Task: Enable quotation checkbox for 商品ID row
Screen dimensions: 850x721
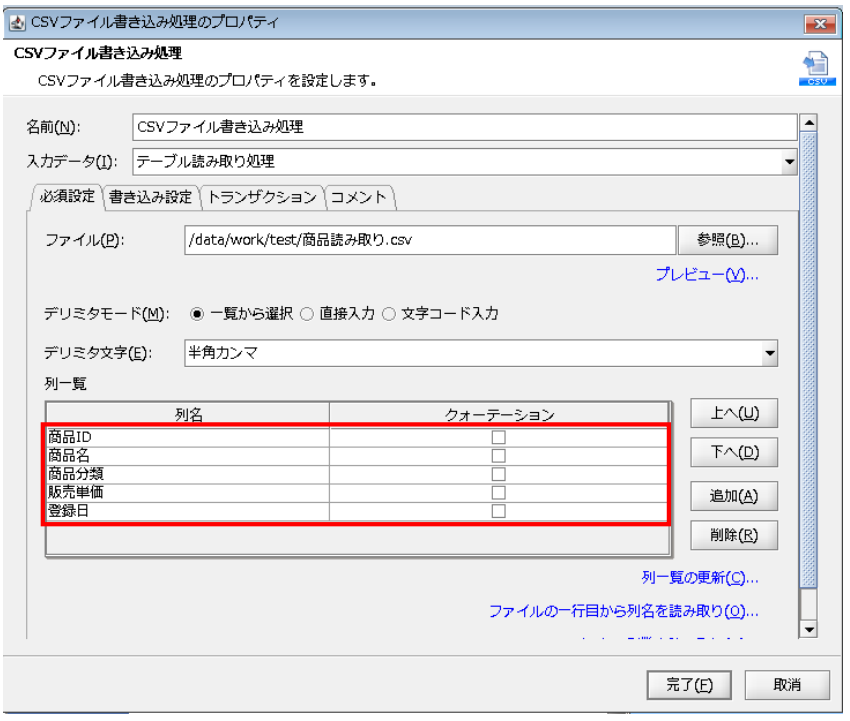Action: coord(497,437)
